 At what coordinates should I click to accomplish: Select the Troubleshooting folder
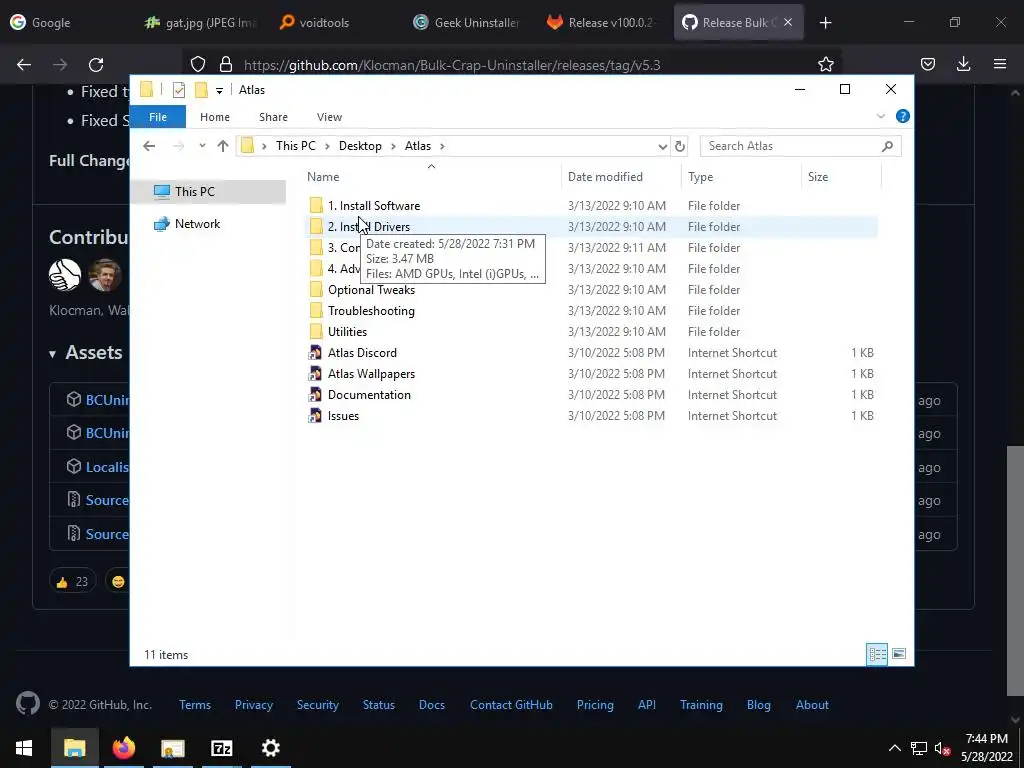pos(371,311)
